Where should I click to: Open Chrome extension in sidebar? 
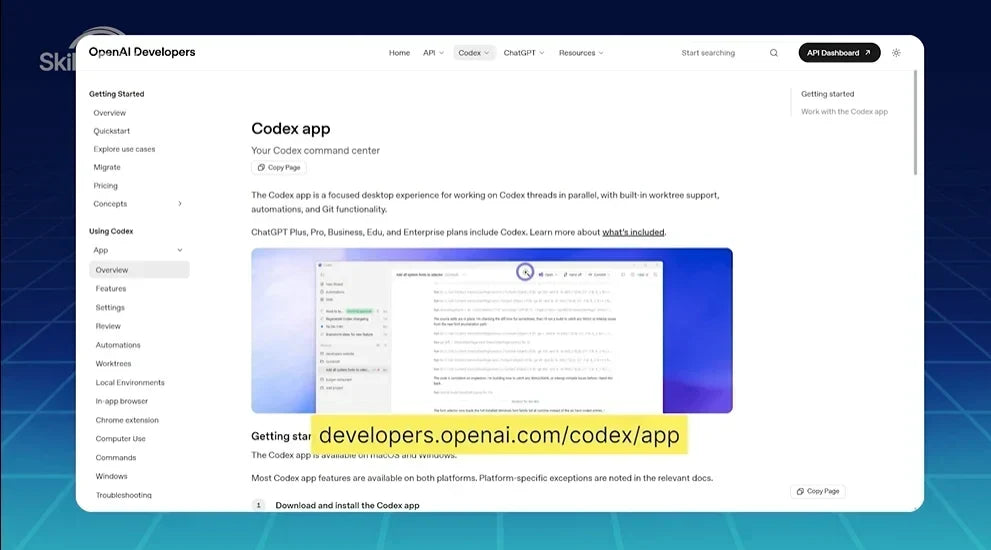(x=127, y=420)
